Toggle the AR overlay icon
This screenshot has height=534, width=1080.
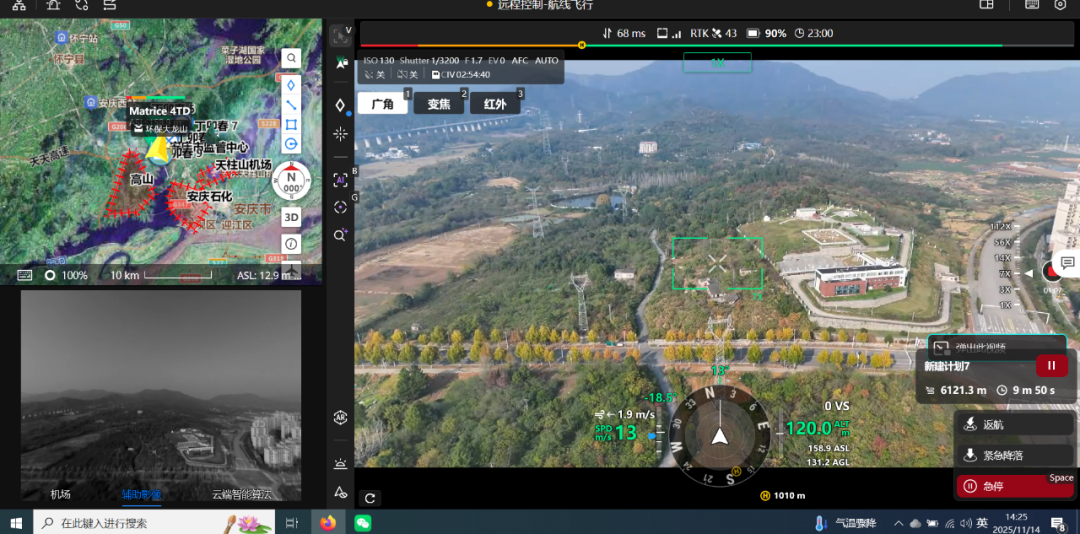[x=340, y=417]
